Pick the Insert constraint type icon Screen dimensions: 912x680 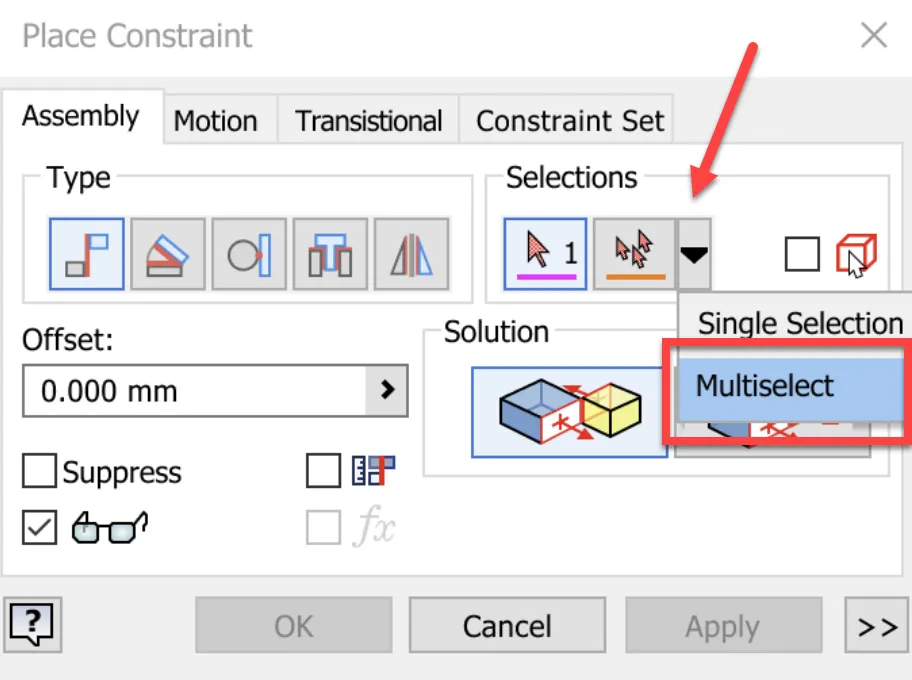pos(330,254)
